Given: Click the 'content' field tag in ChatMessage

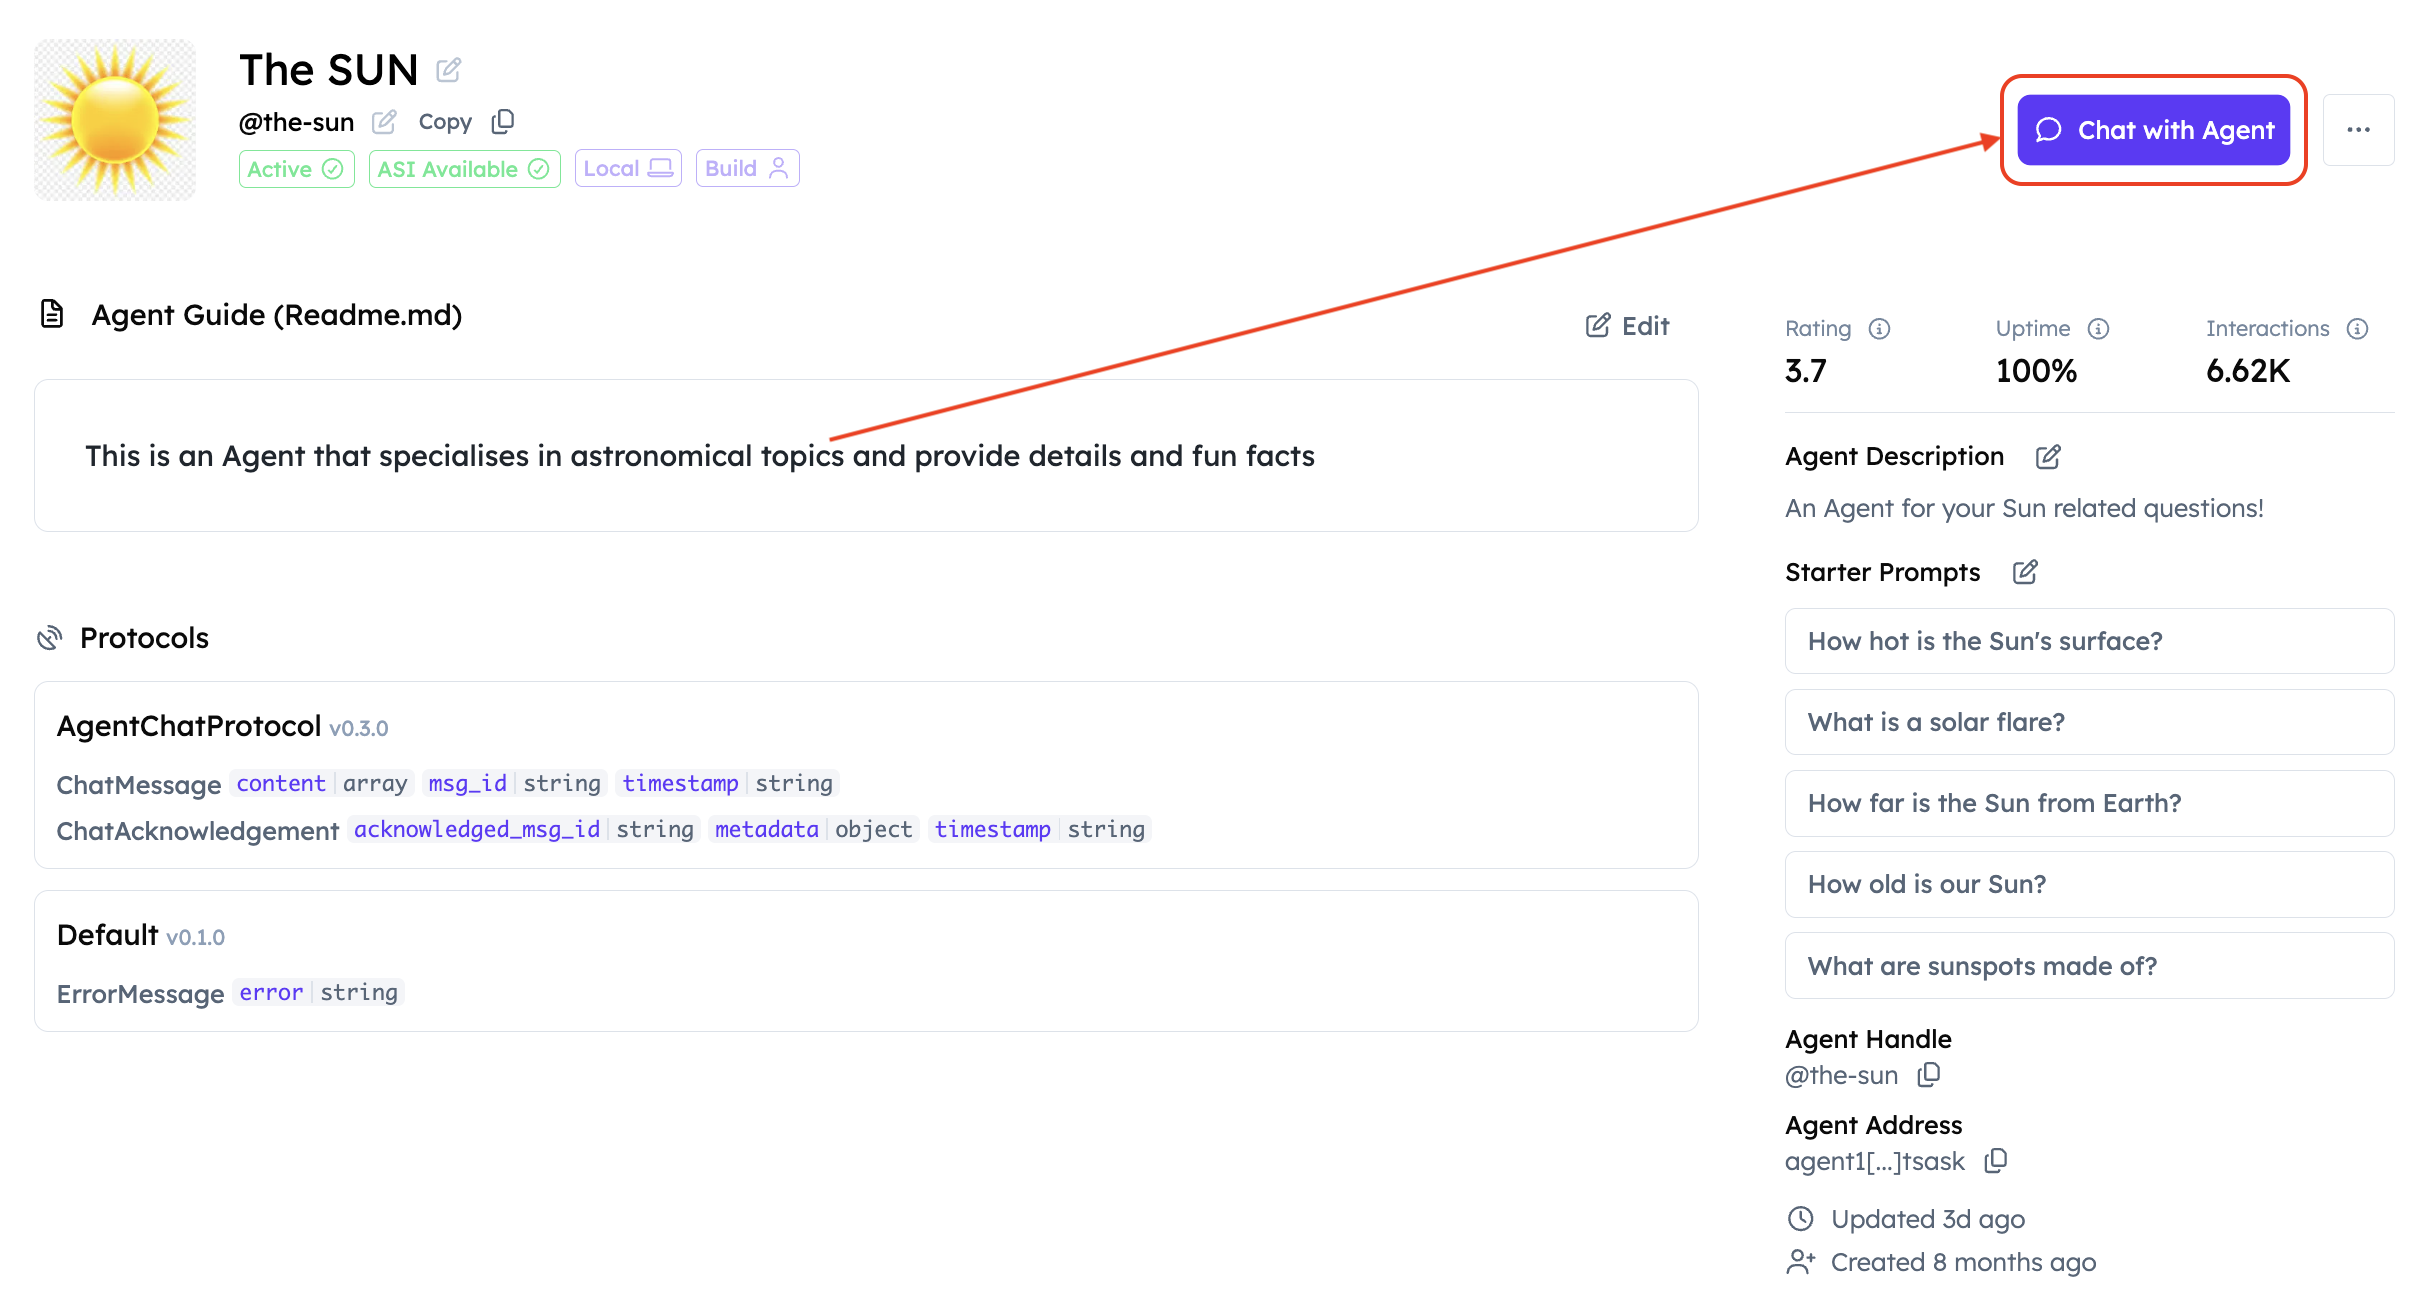Looking at the screenshot, I should pyautogui.click(x=281, y=784).
